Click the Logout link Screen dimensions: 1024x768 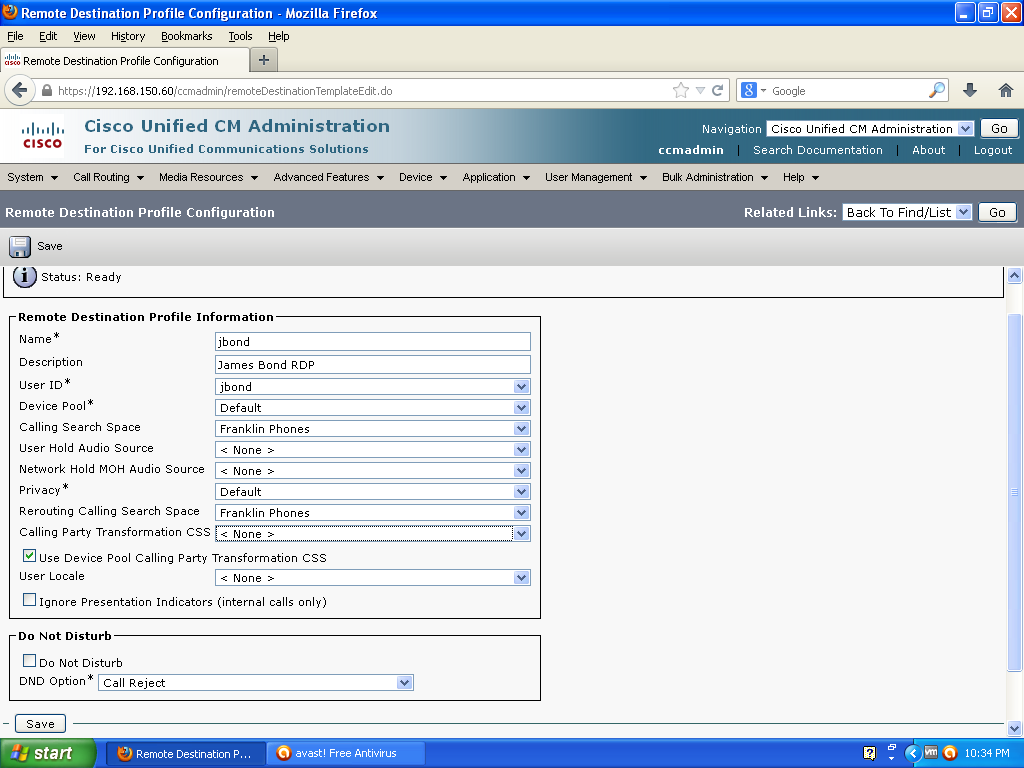pyautogui.click(x=993, y=150)
